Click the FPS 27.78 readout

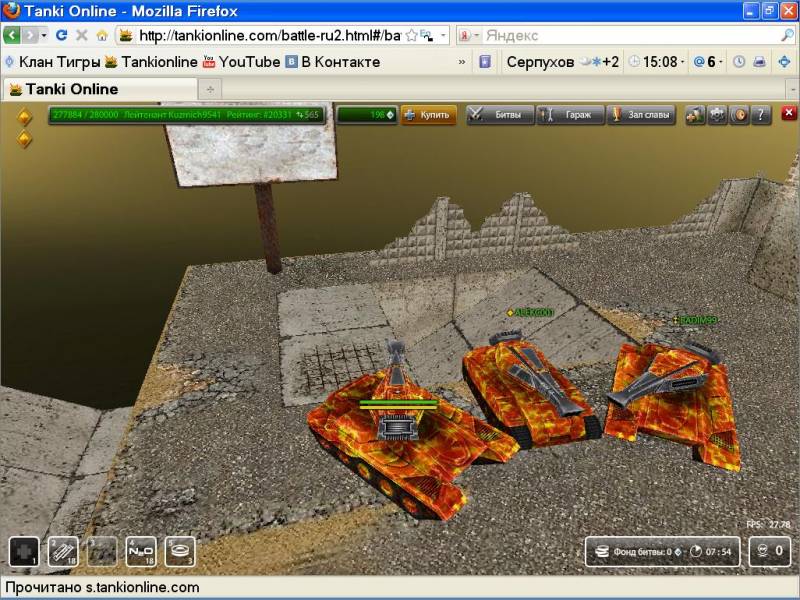[x=768, y=524]
